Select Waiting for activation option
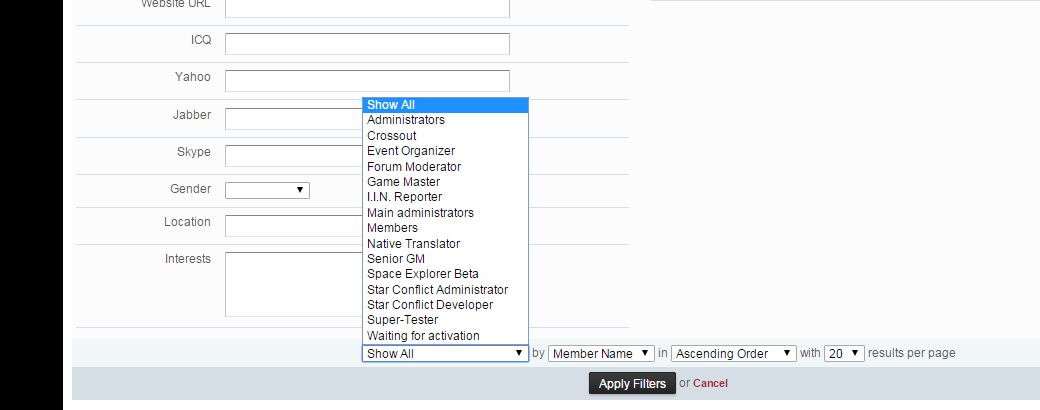The height and width of the screenshot is (410, 1040). (423, 336)
